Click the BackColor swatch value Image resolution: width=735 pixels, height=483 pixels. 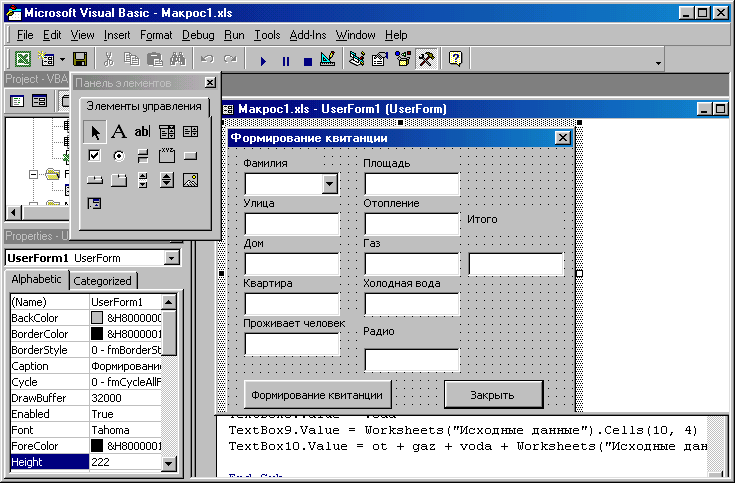click(97, 318)
